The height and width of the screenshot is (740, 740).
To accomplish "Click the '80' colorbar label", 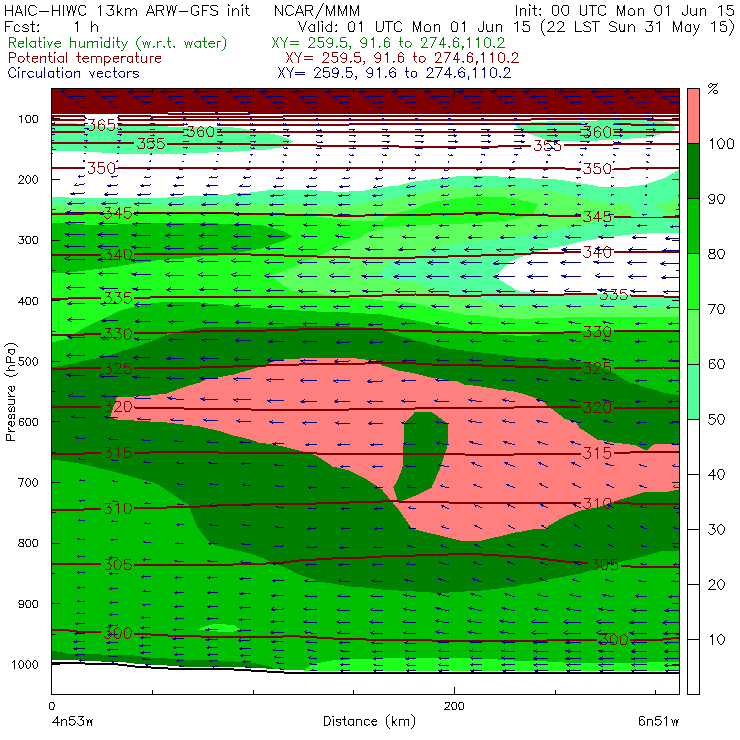I will pyautogui.click(x=717, y=254).
